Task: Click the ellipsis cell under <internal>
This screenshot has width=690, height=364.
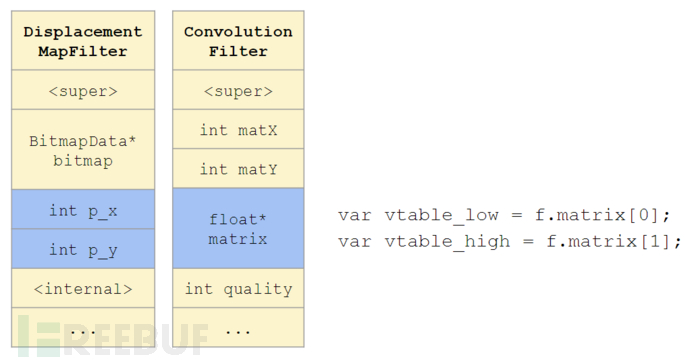Action: click(83, 327)
